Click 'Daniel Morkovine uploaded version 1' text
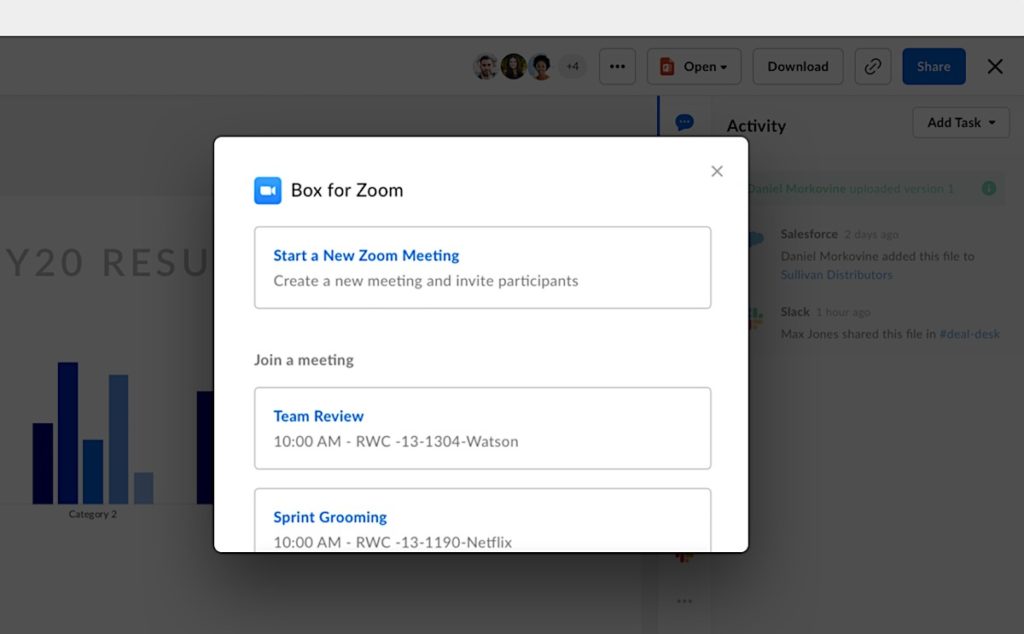1024x634 pixels. tap(851, 189)
